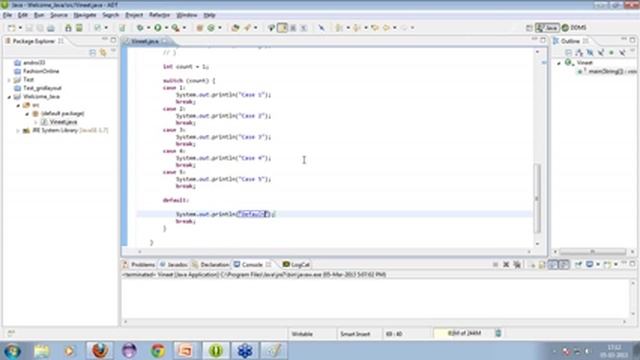Click the Vineet.java editor tab
Viewport: 640px width, 360px height.
144,41
